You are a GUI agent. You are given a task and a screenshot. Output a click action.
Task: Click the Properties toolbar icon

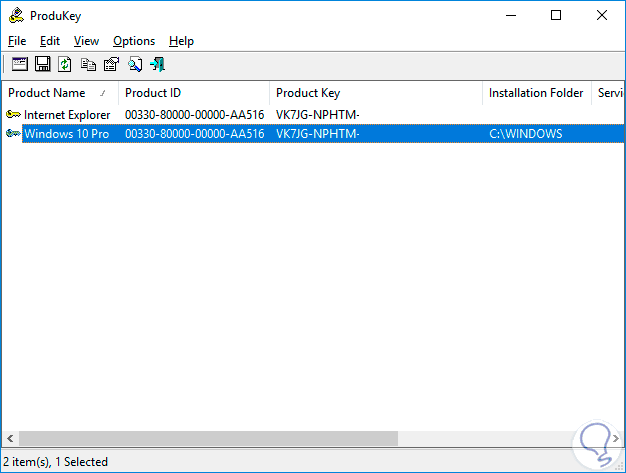(x=111, y=64)
